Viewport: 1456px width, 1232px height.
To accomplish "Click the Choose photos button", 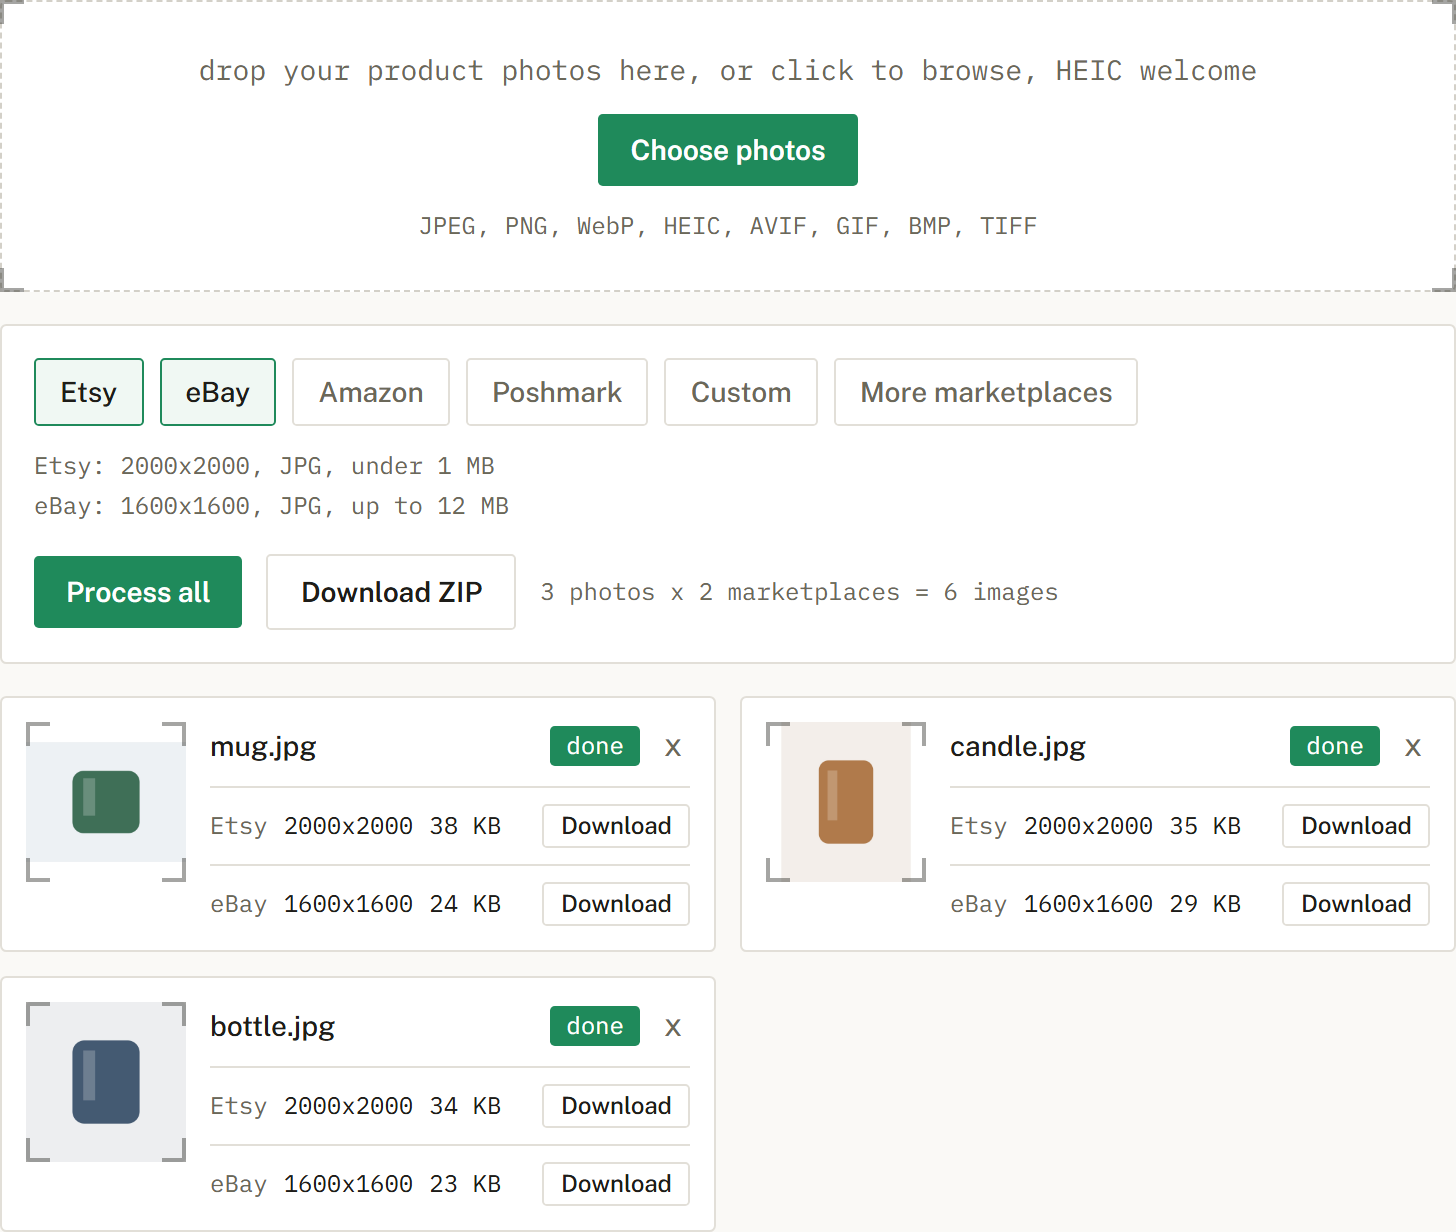I will (728, 150).
